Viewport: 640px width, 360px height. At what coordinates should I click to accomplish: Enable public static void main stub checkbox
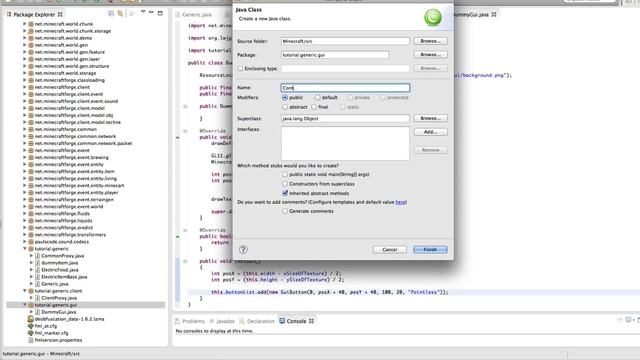pos(285,174)
